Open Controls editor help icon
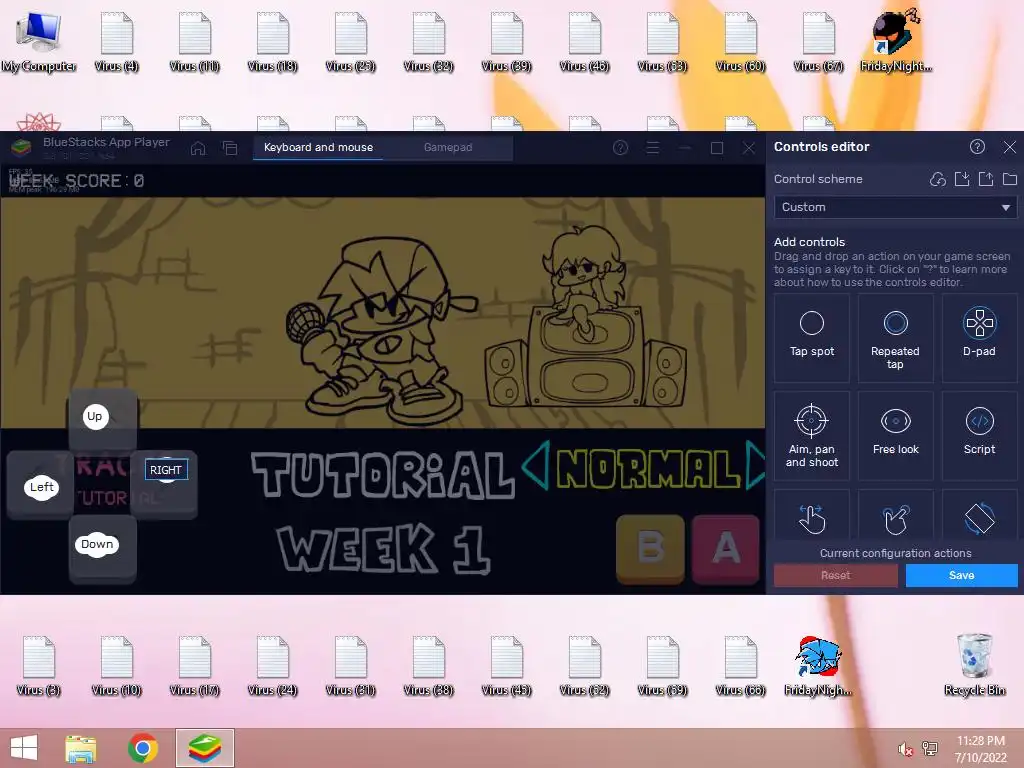The height and width of the screenshot is (768, 1024). [x=977, y=147]
